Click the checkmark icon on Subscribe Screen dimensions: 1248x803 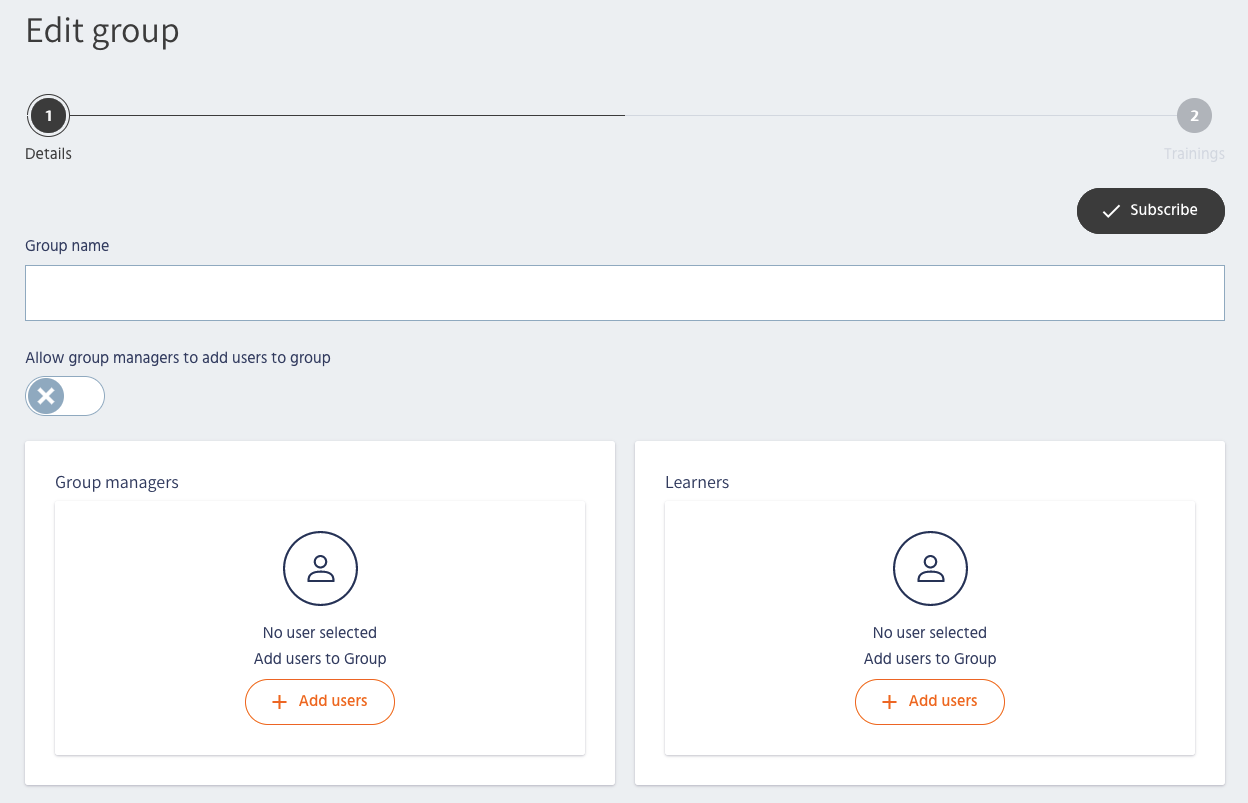click(1110, 211)
